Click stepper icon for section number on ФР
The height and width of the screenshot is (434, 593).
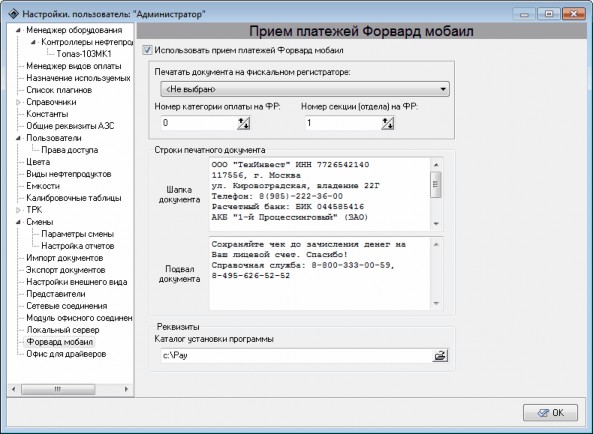(x=388, y=123)
